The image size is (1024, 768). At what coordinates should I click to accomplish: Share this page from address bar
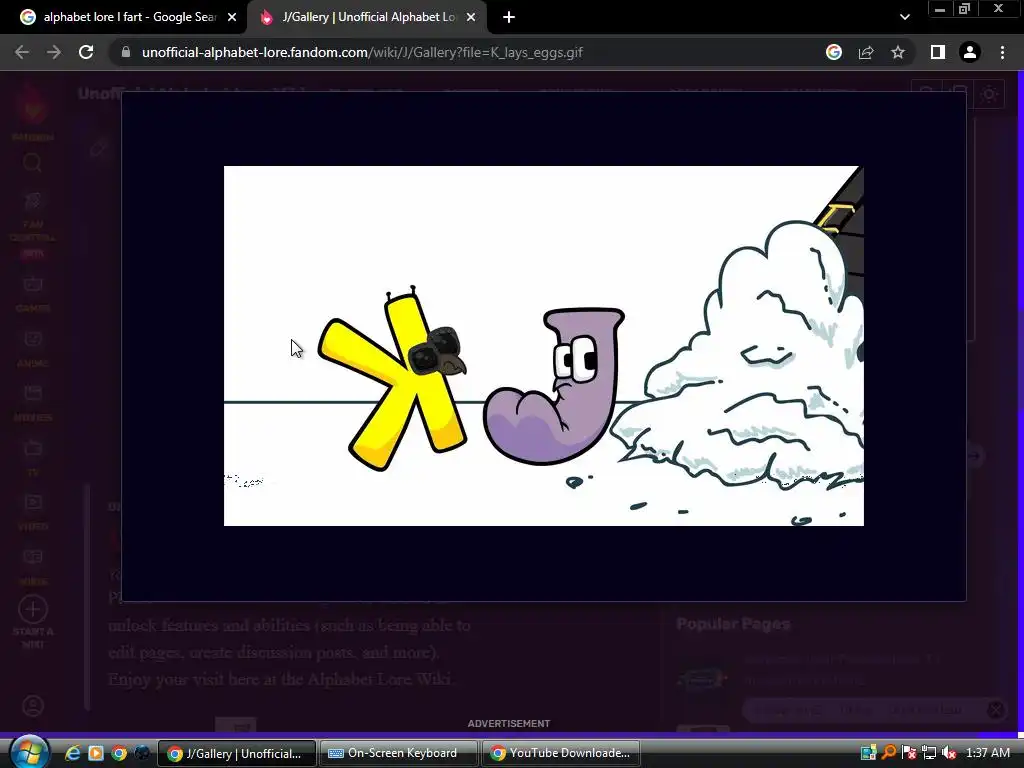point(866,52)
